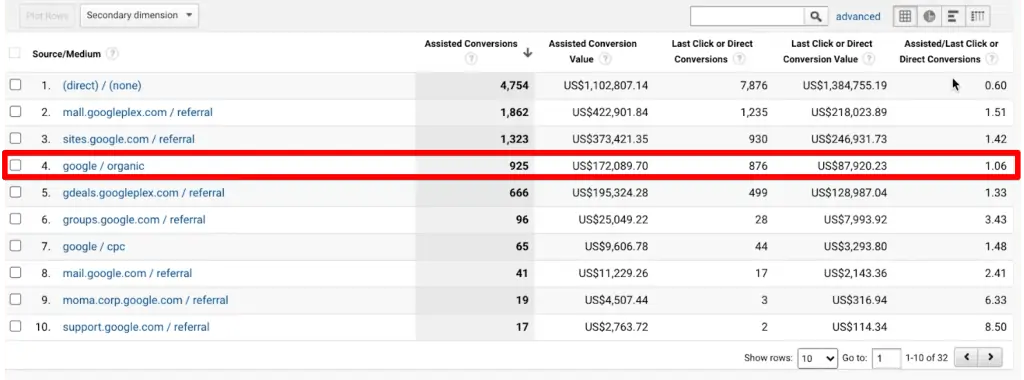Switch to pie chart percentage view
This screenshot has height=380, width=1024.
pyautogui.click(x=929, y=16)
